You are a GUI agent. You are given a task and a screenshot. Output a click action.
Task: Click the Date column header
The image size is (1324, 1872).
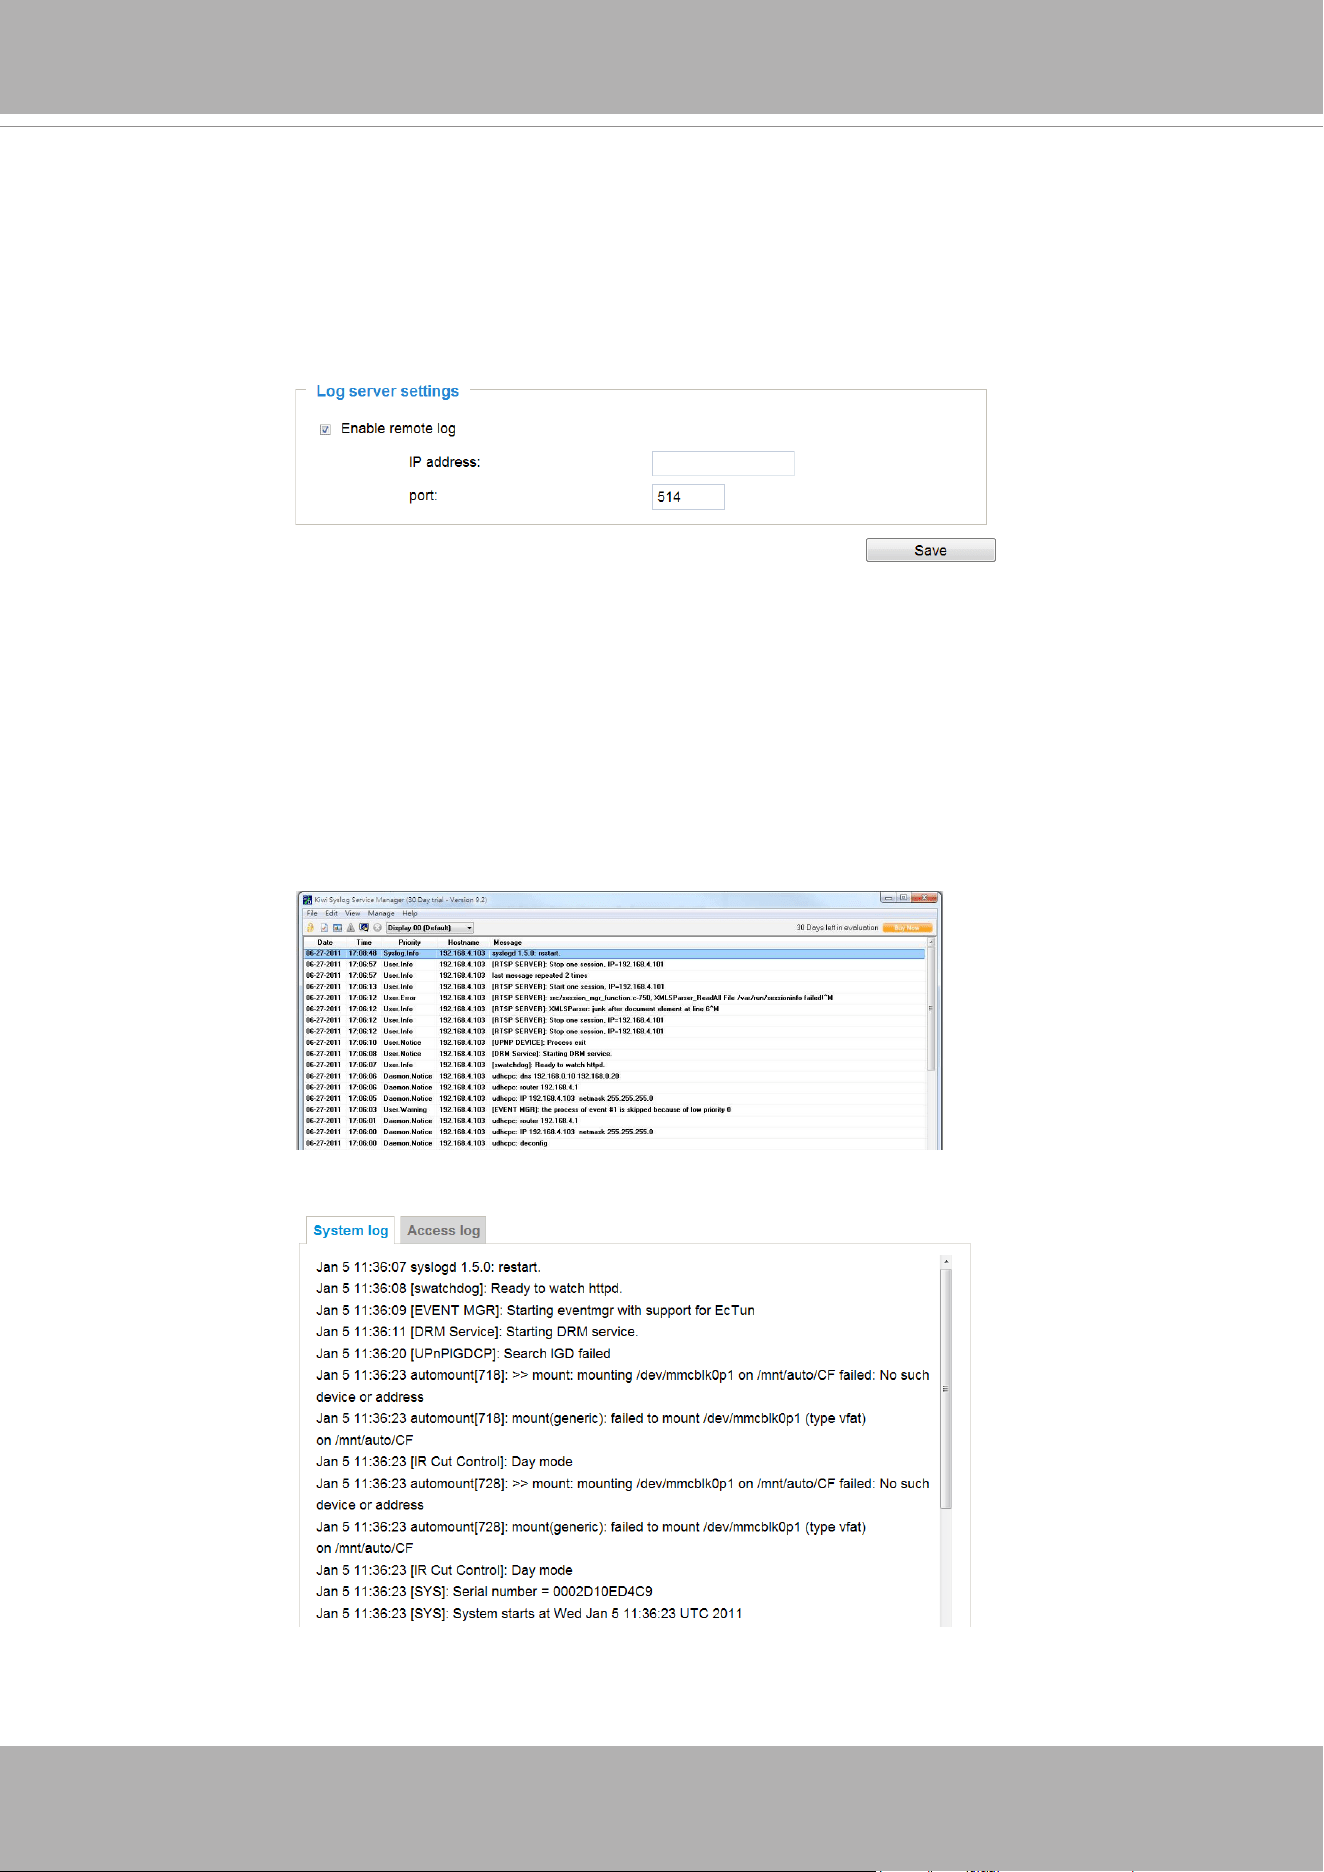pyautogui.click(x=325, y=942)
